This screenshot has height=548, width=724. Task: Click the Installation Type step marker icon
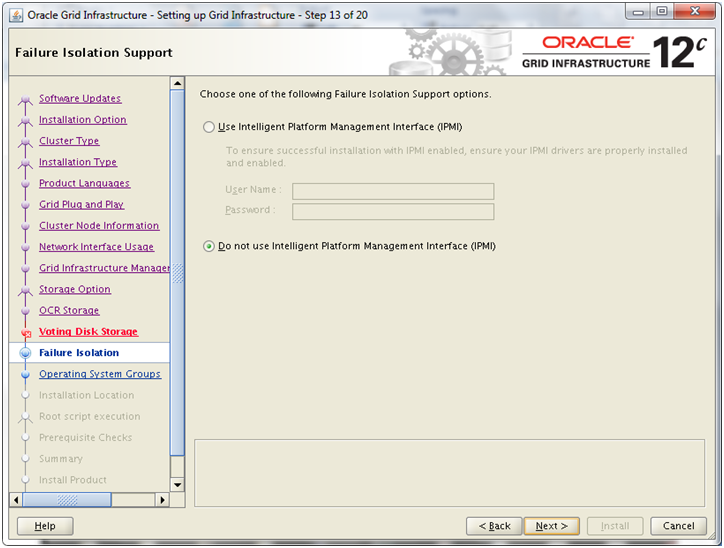pyautogui.click(x=25, y=163)
